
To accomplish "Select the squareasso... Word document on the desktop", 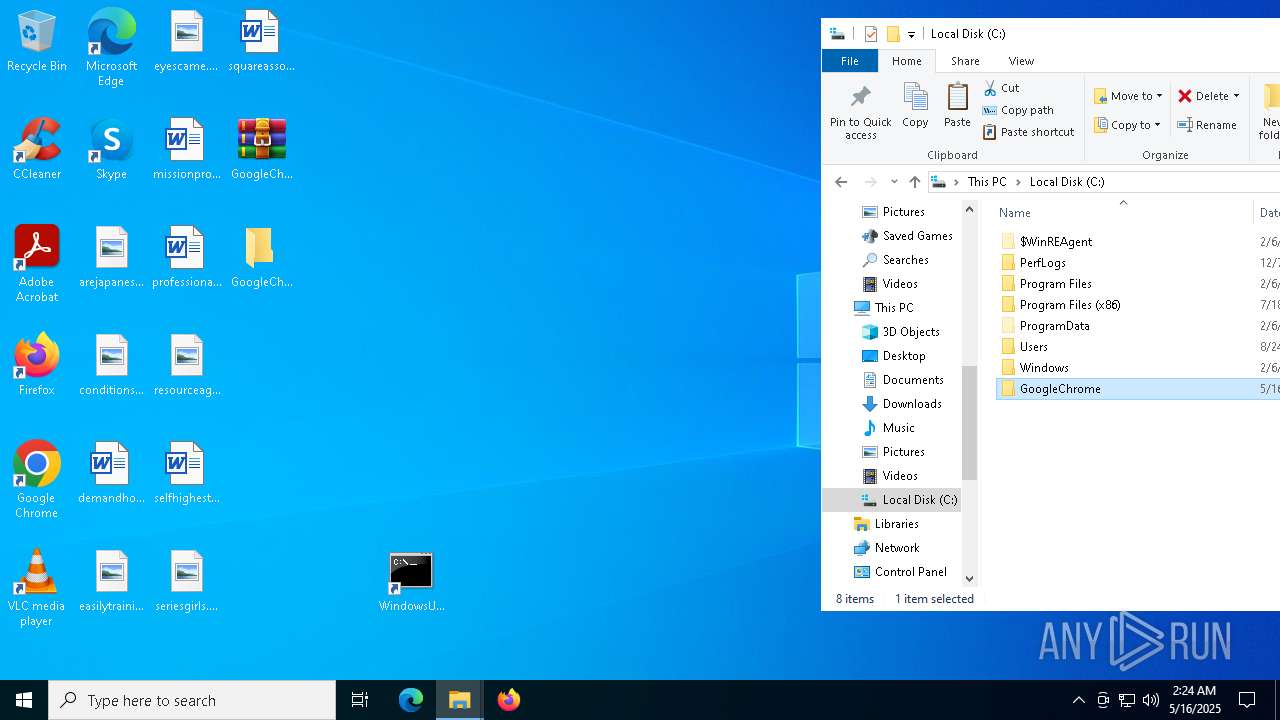I will [x=262, y=42].
